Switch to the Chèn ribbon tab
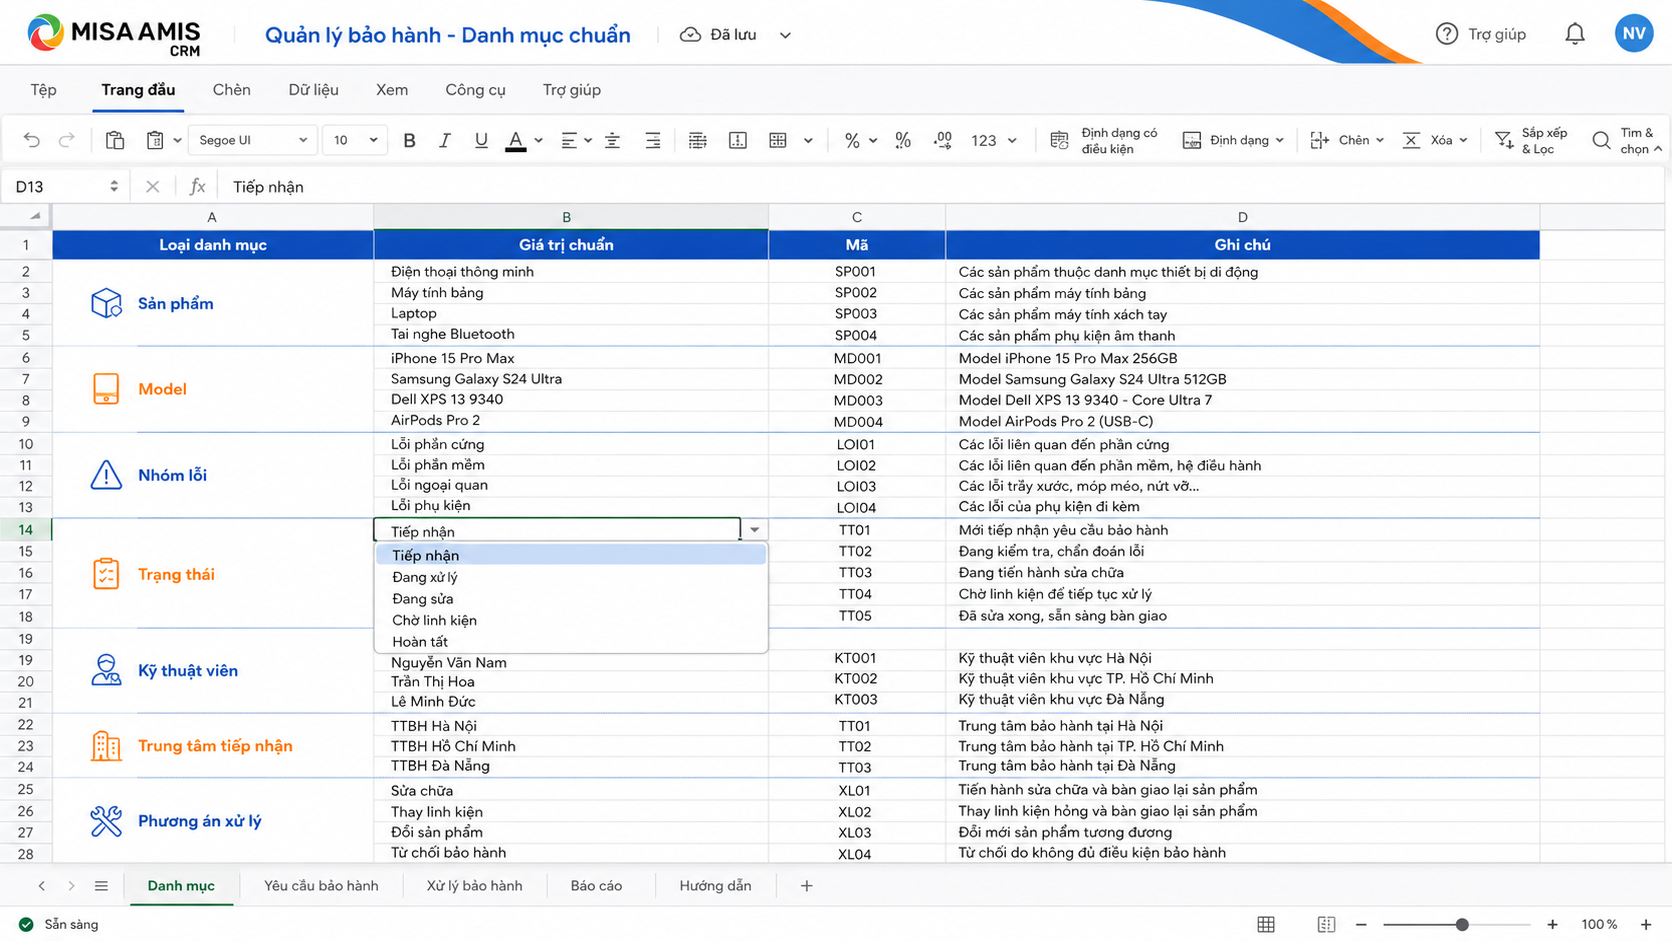This screenshot has width=1672, height=941. (231, 90)
